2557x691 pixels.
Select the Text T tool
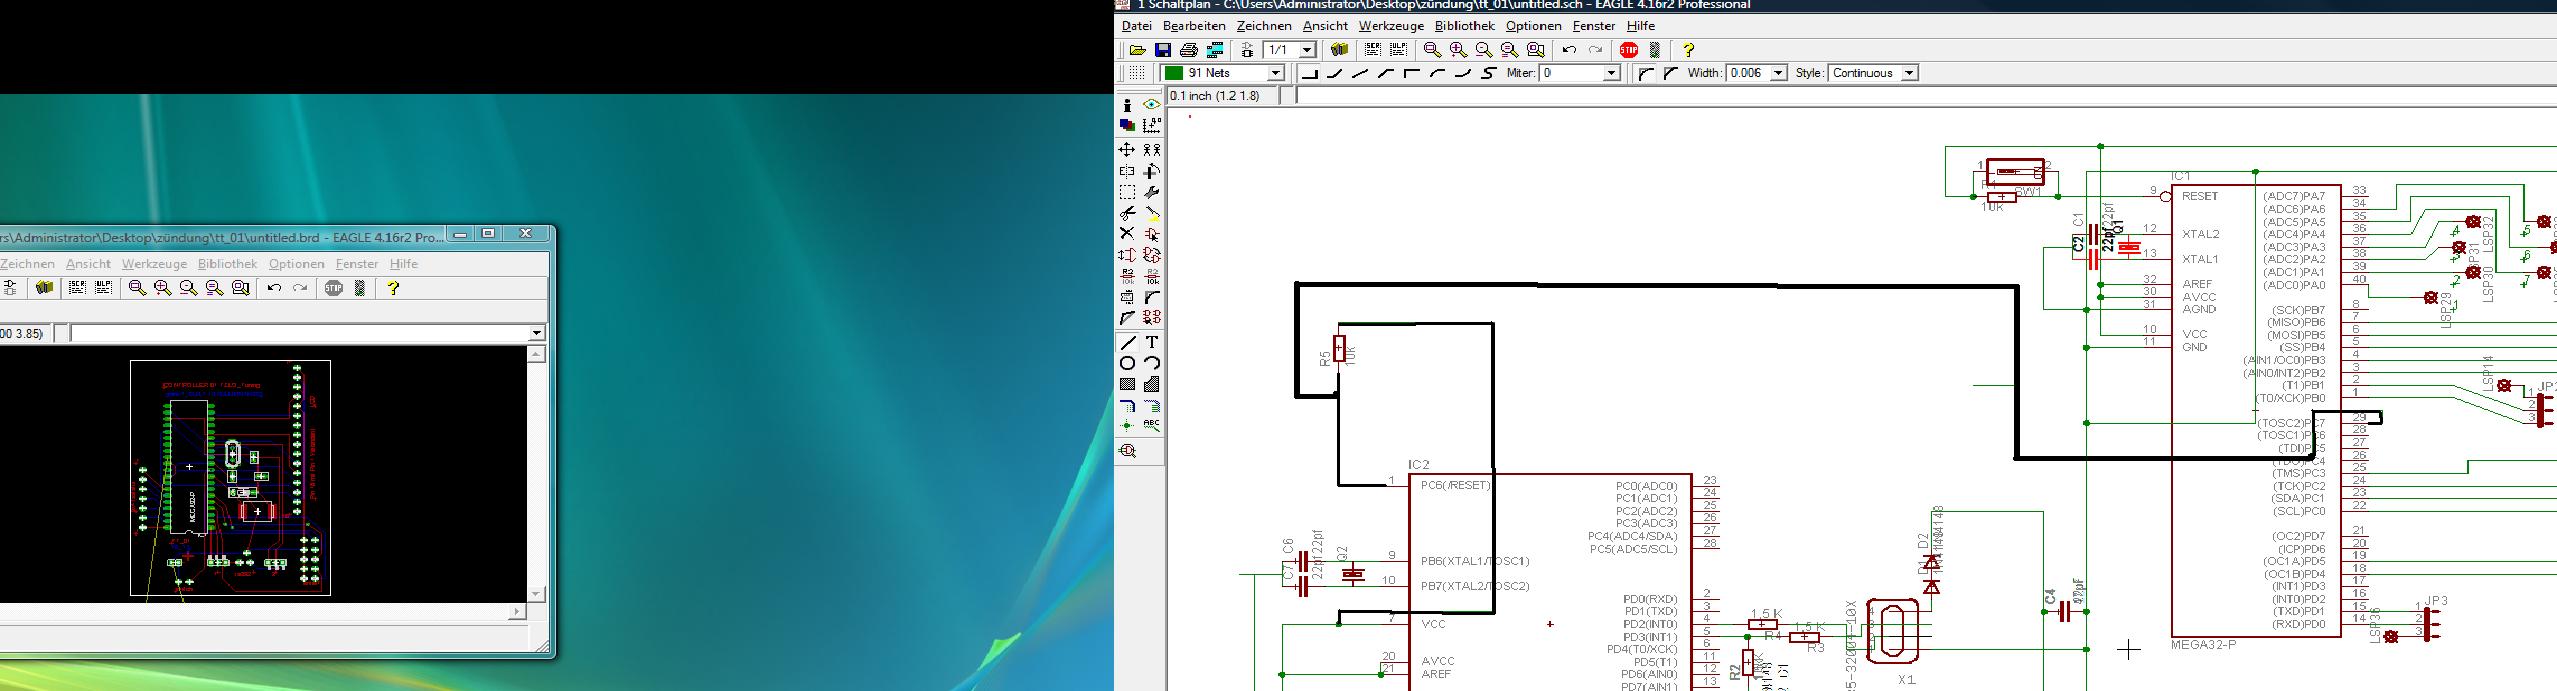[x=1152, y=342]
